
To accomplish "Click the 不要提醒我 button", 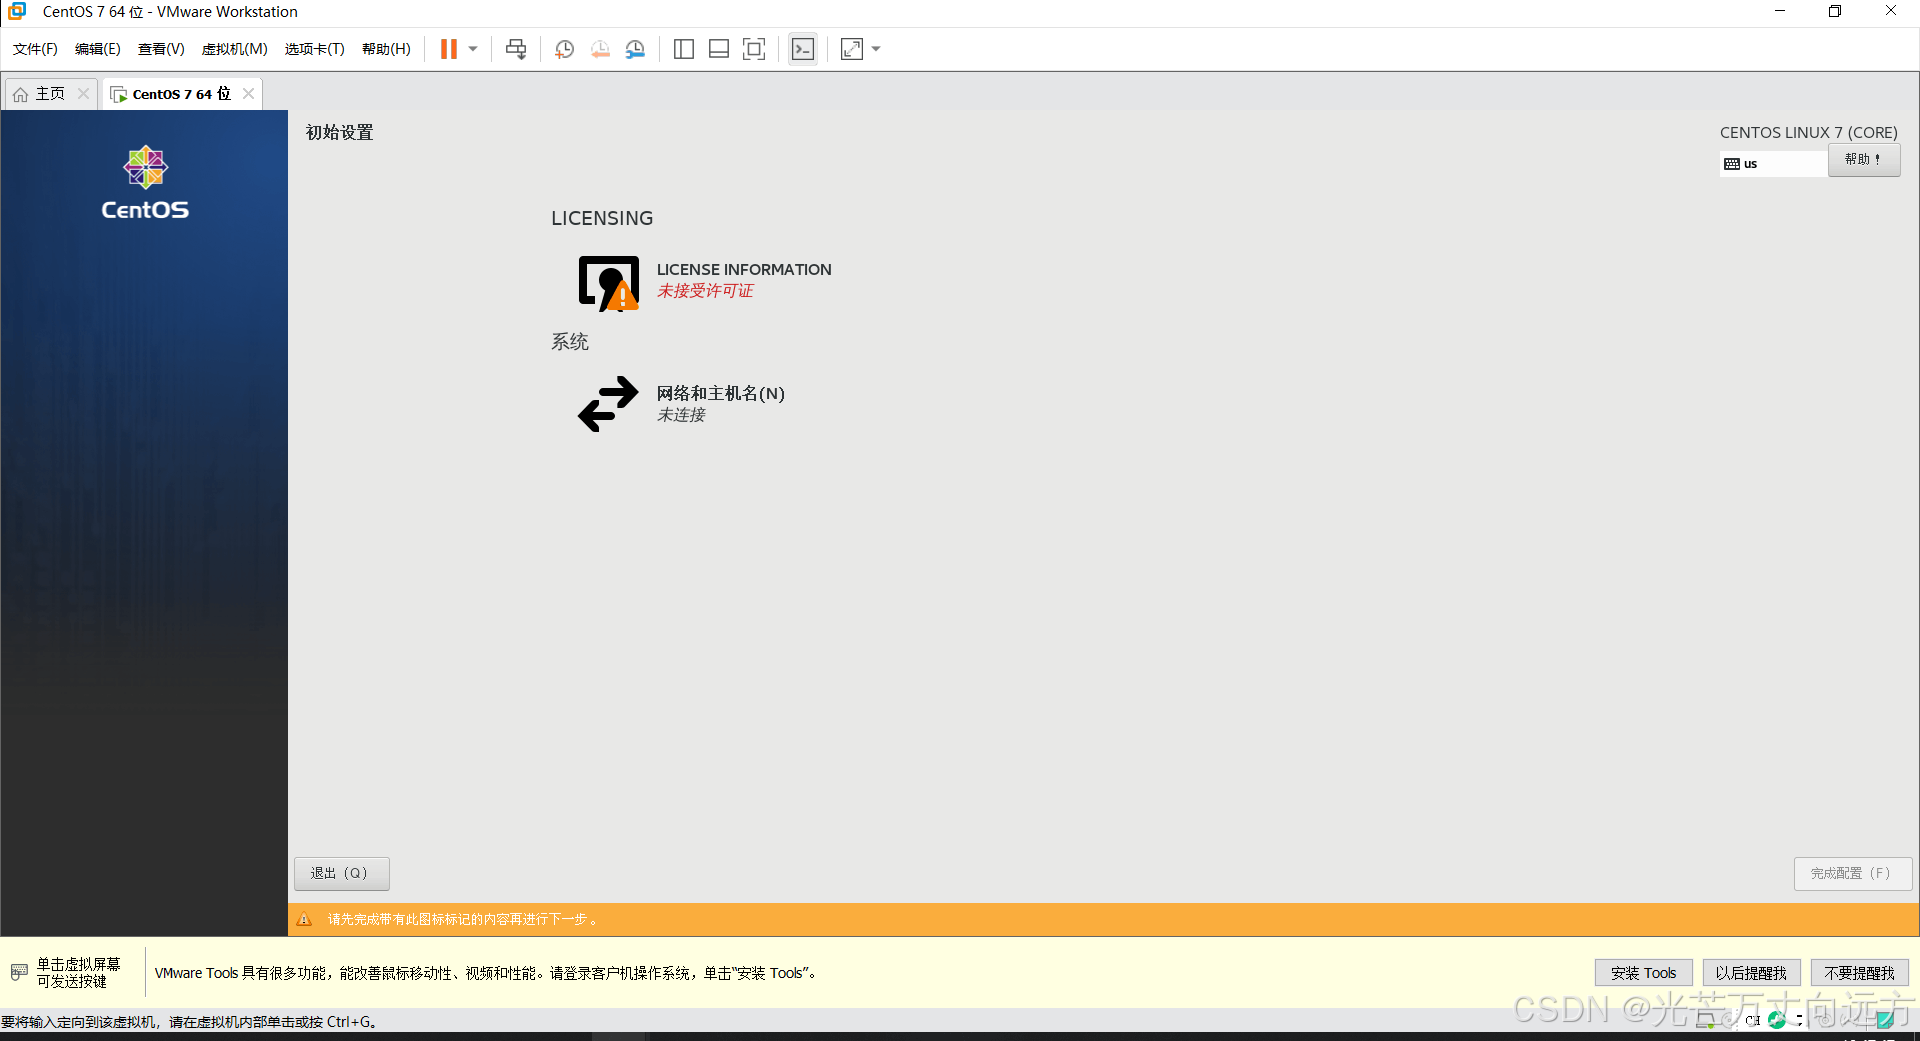I will tap(1859, 973).
